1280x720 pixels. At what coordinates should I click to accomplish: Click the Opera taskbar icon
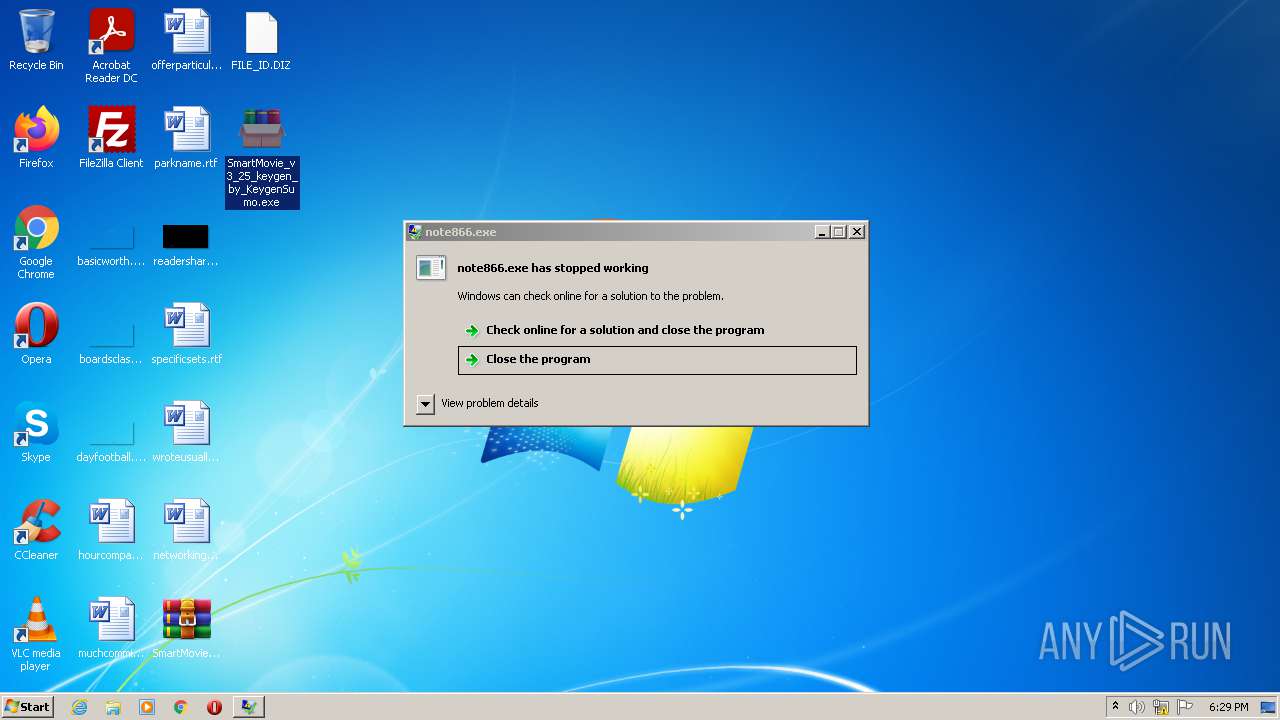pyautogui.click(x=214, y=707)
